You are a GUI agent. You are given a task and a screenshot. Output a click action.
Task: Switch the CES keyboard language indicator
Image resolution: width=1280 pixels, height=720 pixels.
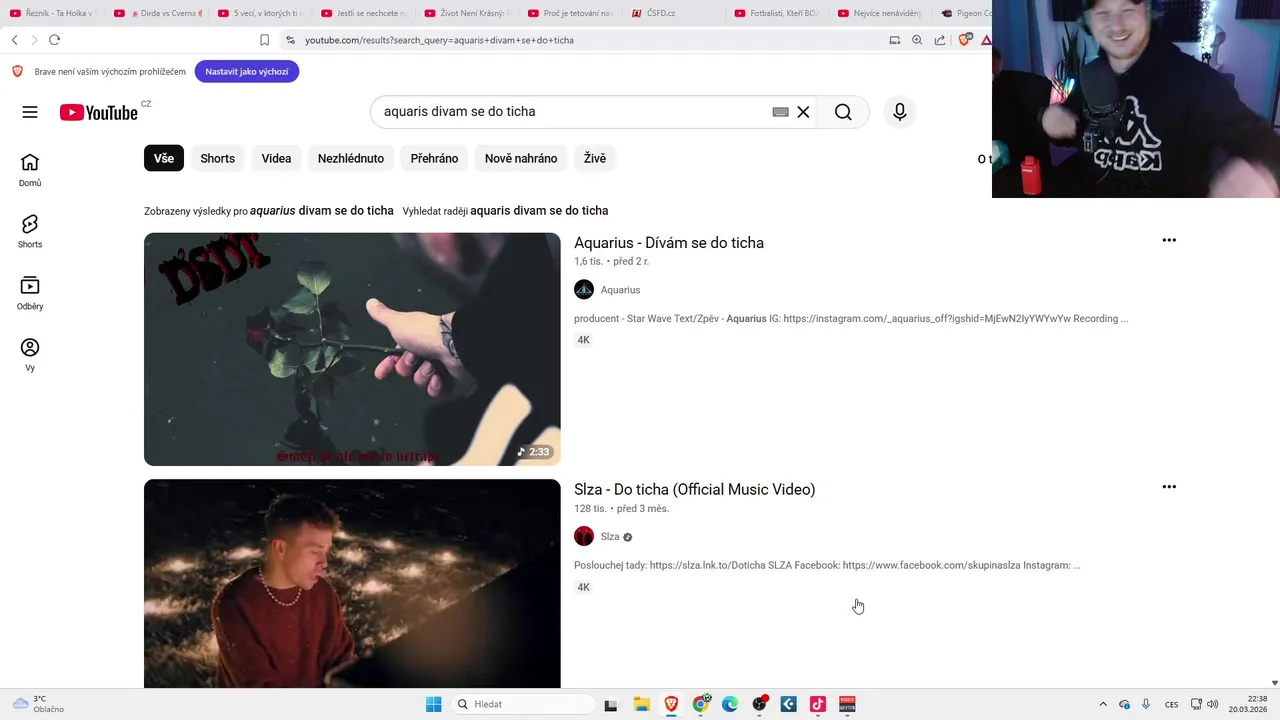pyautogui.click(x=1171, y=704)
